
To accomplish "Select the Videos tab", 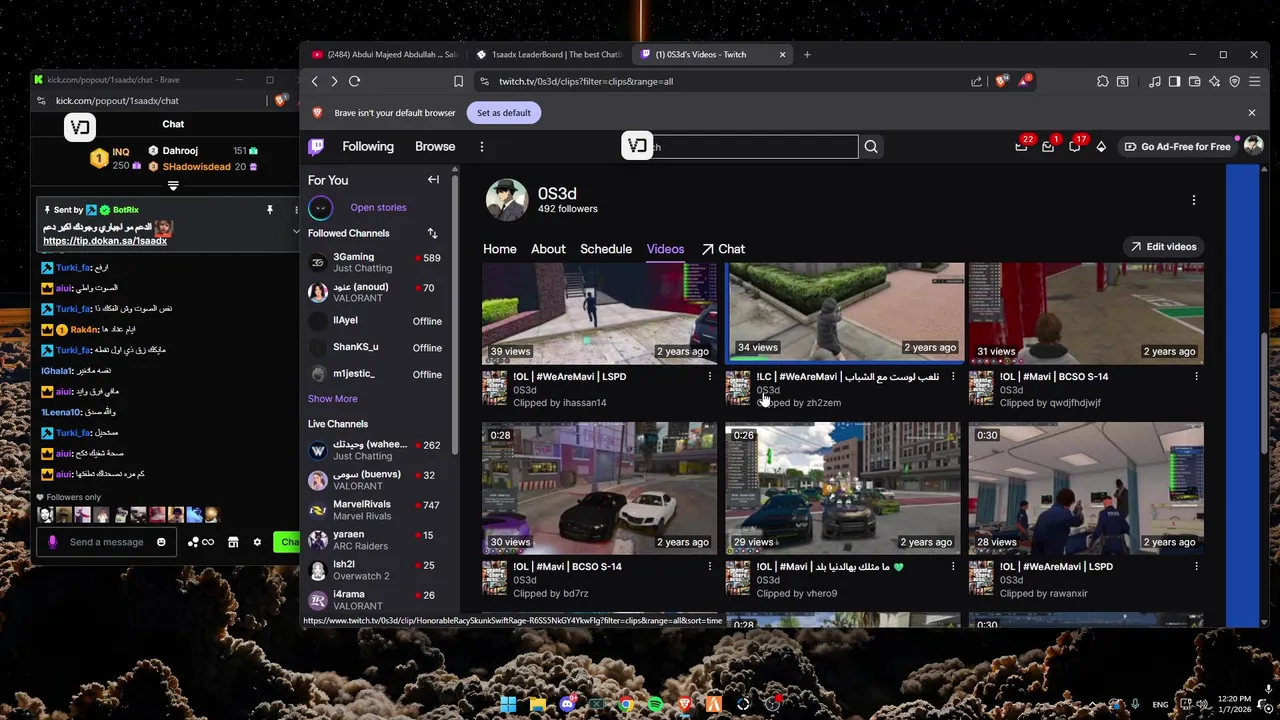I will pos(665,249).
